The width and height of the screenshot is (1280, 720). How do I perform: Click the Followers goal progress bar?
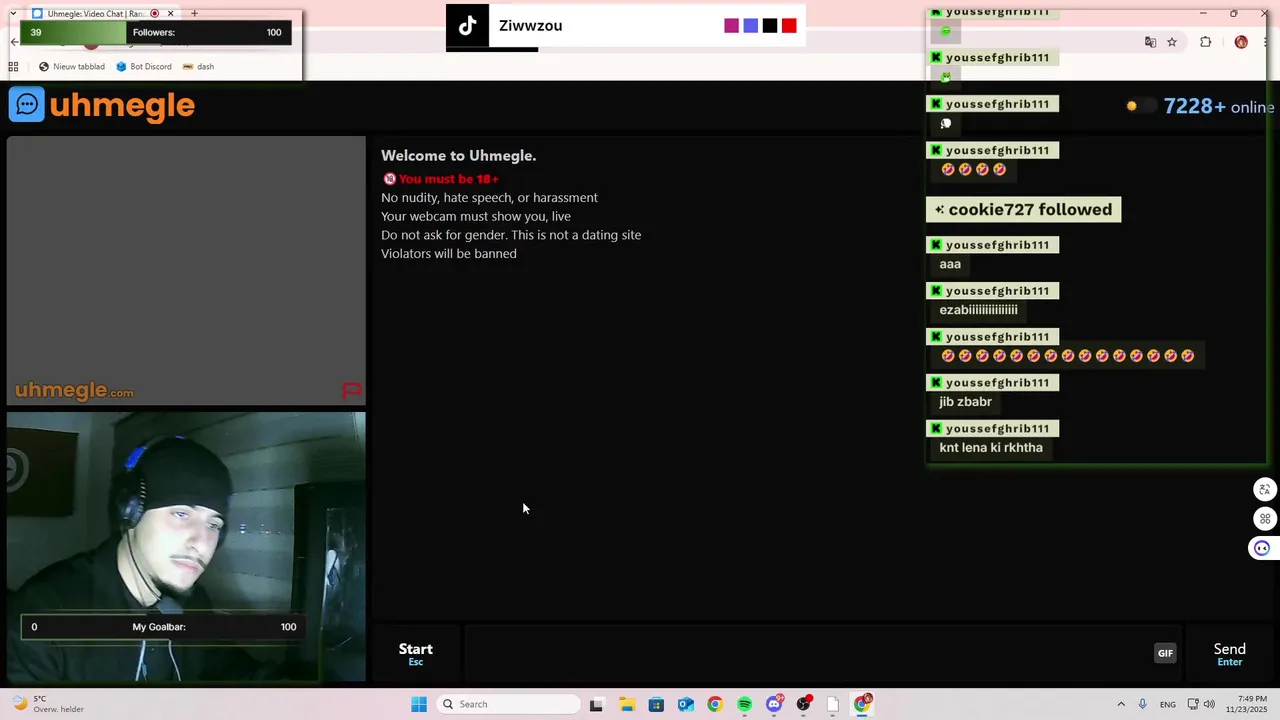[156, 33]
